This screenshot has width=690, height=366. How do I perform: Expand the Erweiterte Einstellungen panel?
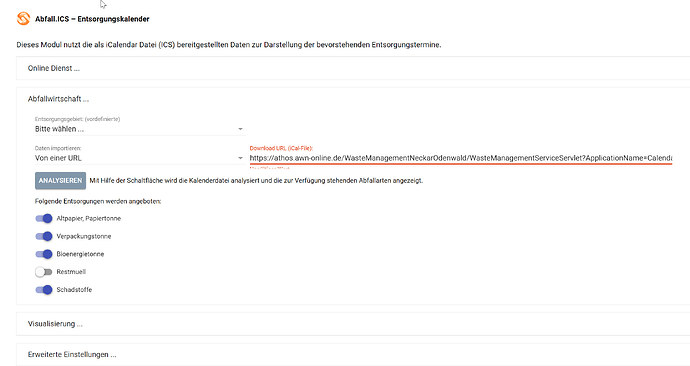pos(72,355)
